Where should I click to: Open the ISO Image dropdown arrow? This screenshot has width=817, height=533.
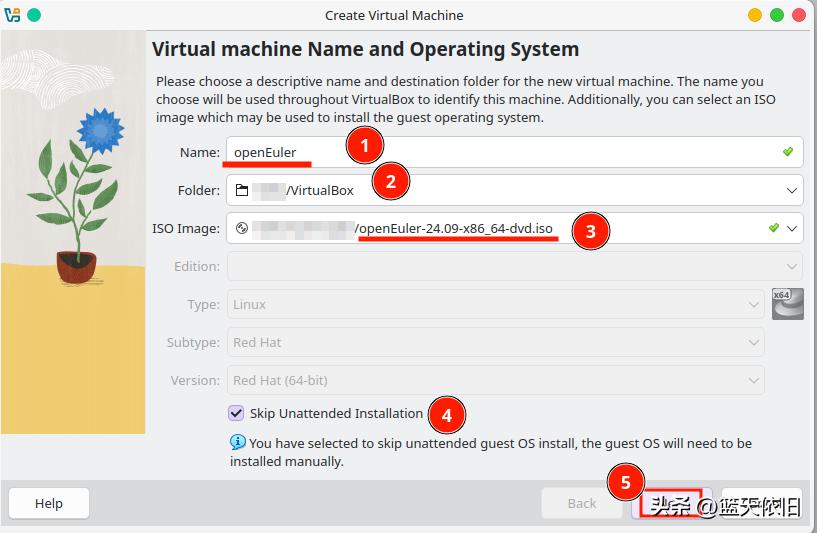pos(792,228)
